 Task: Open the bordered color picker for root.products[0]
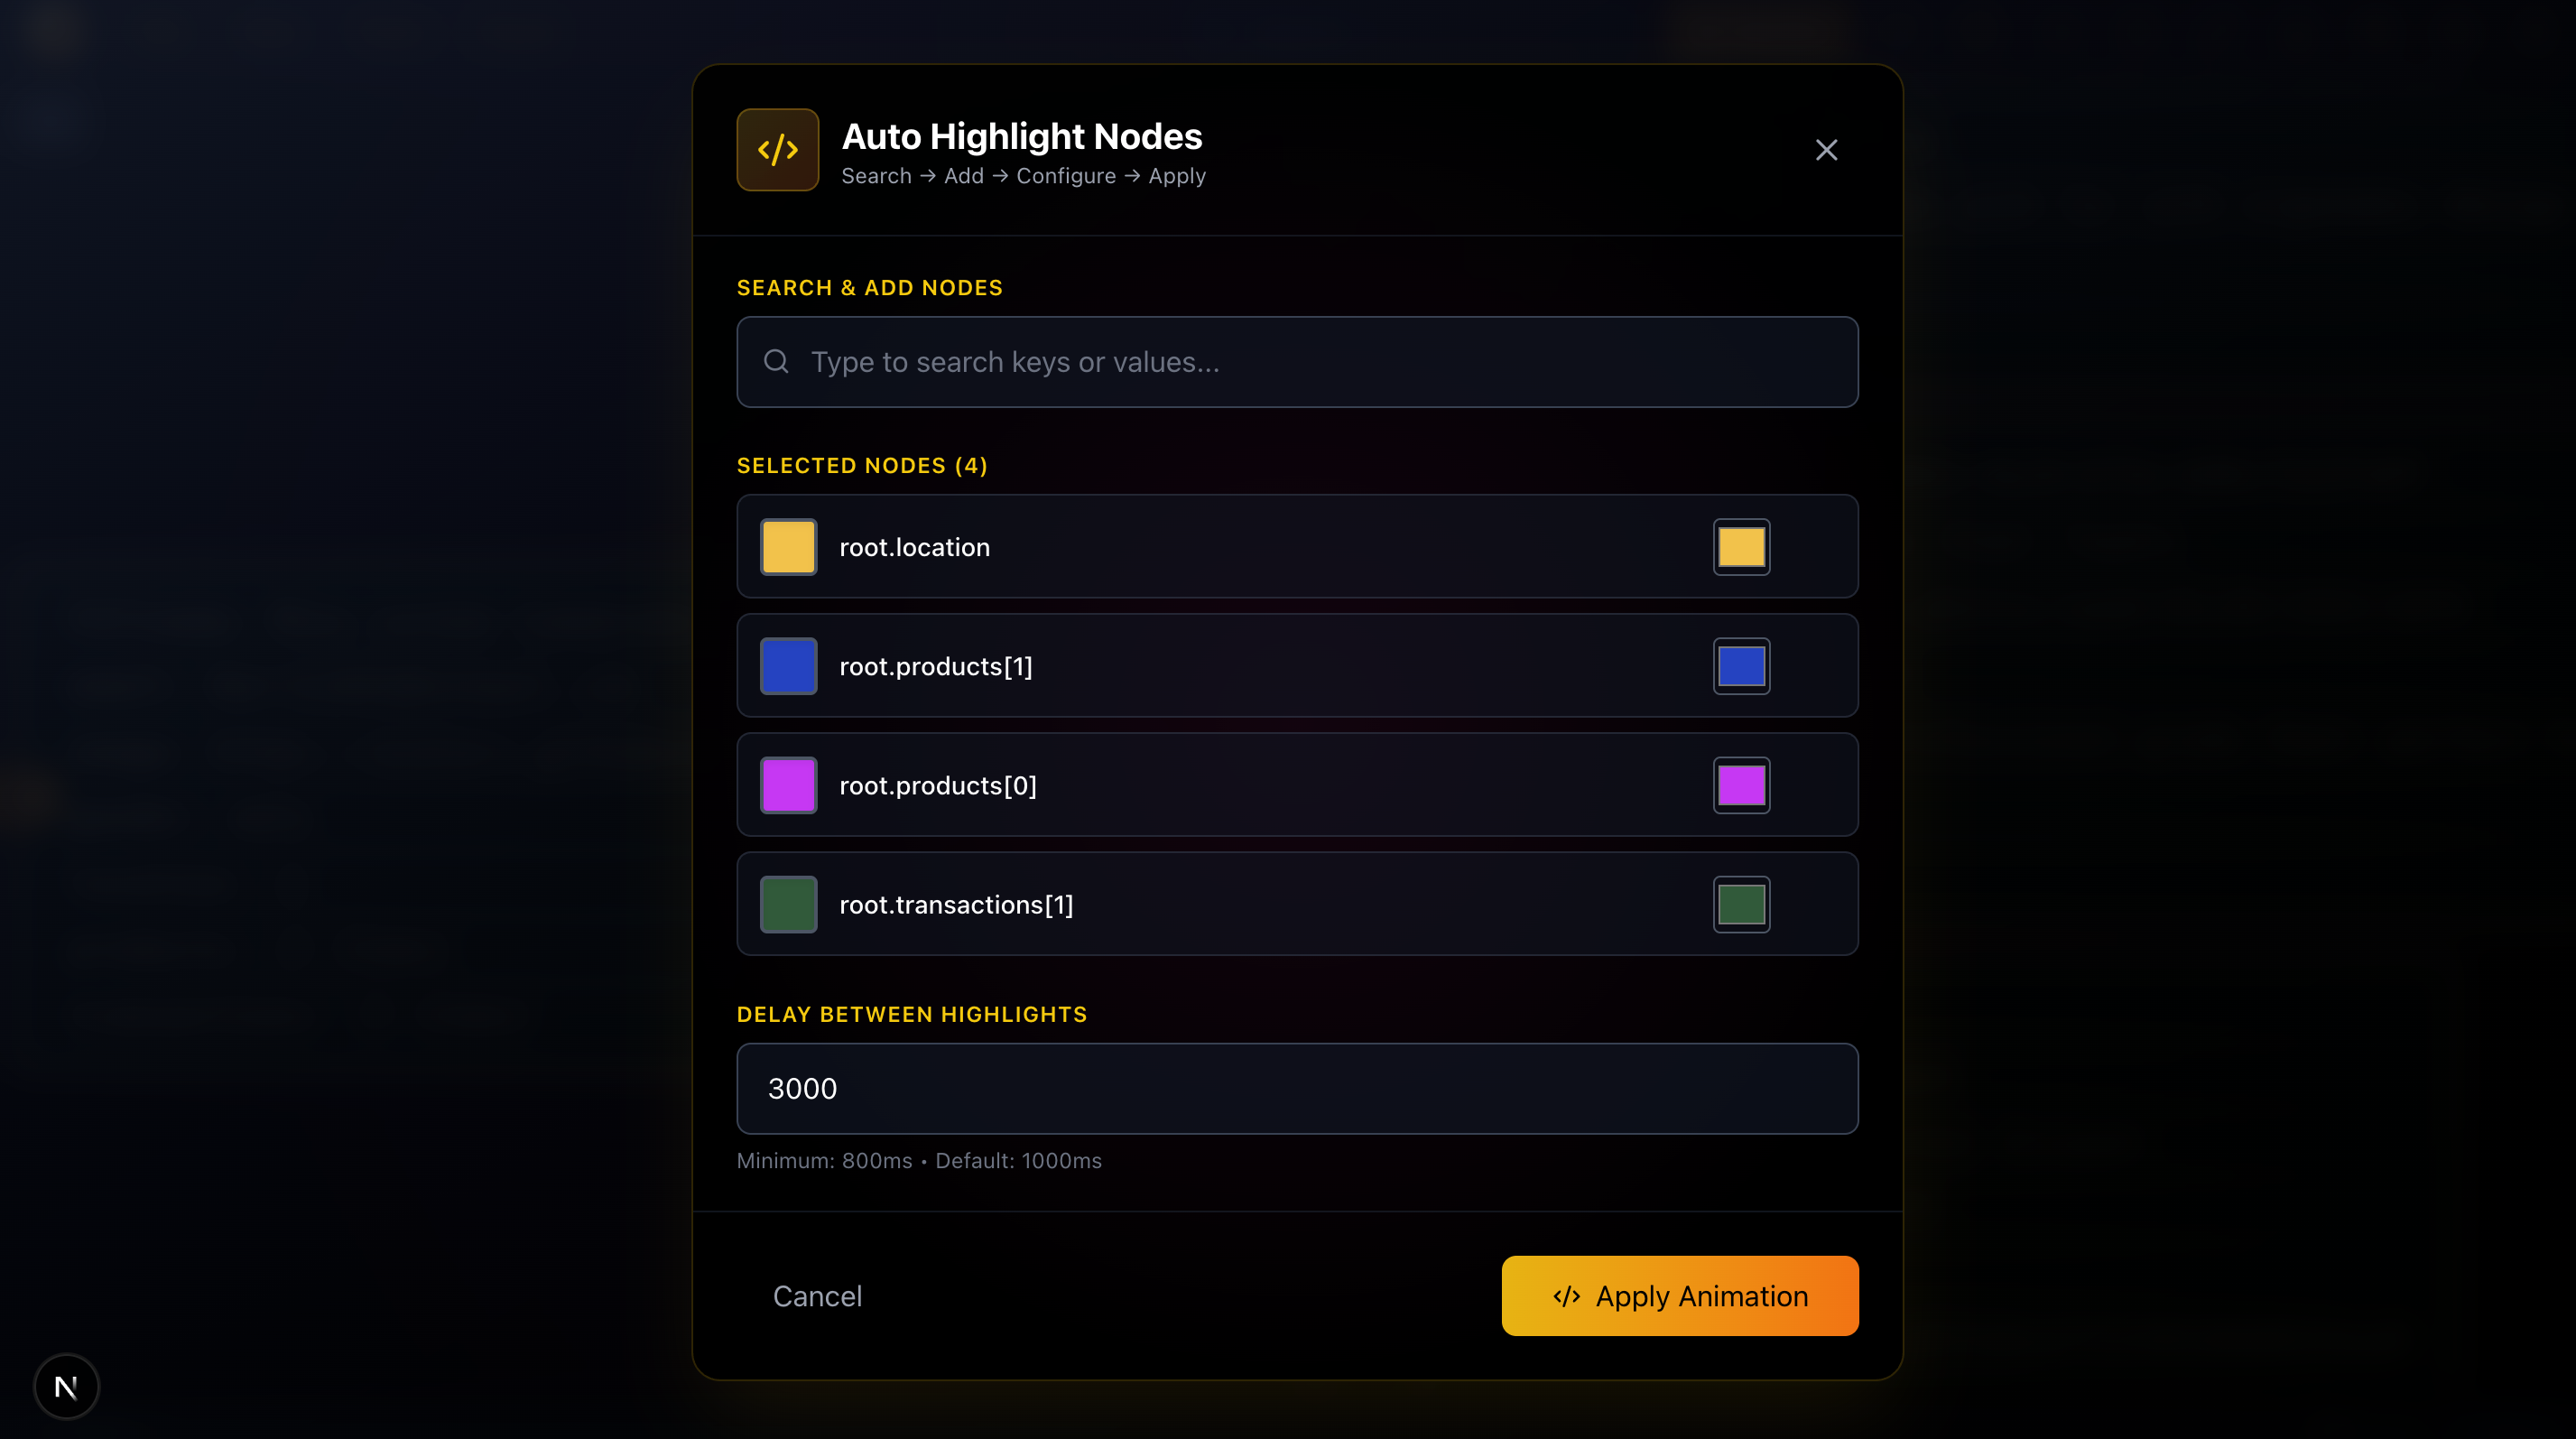1741,785
